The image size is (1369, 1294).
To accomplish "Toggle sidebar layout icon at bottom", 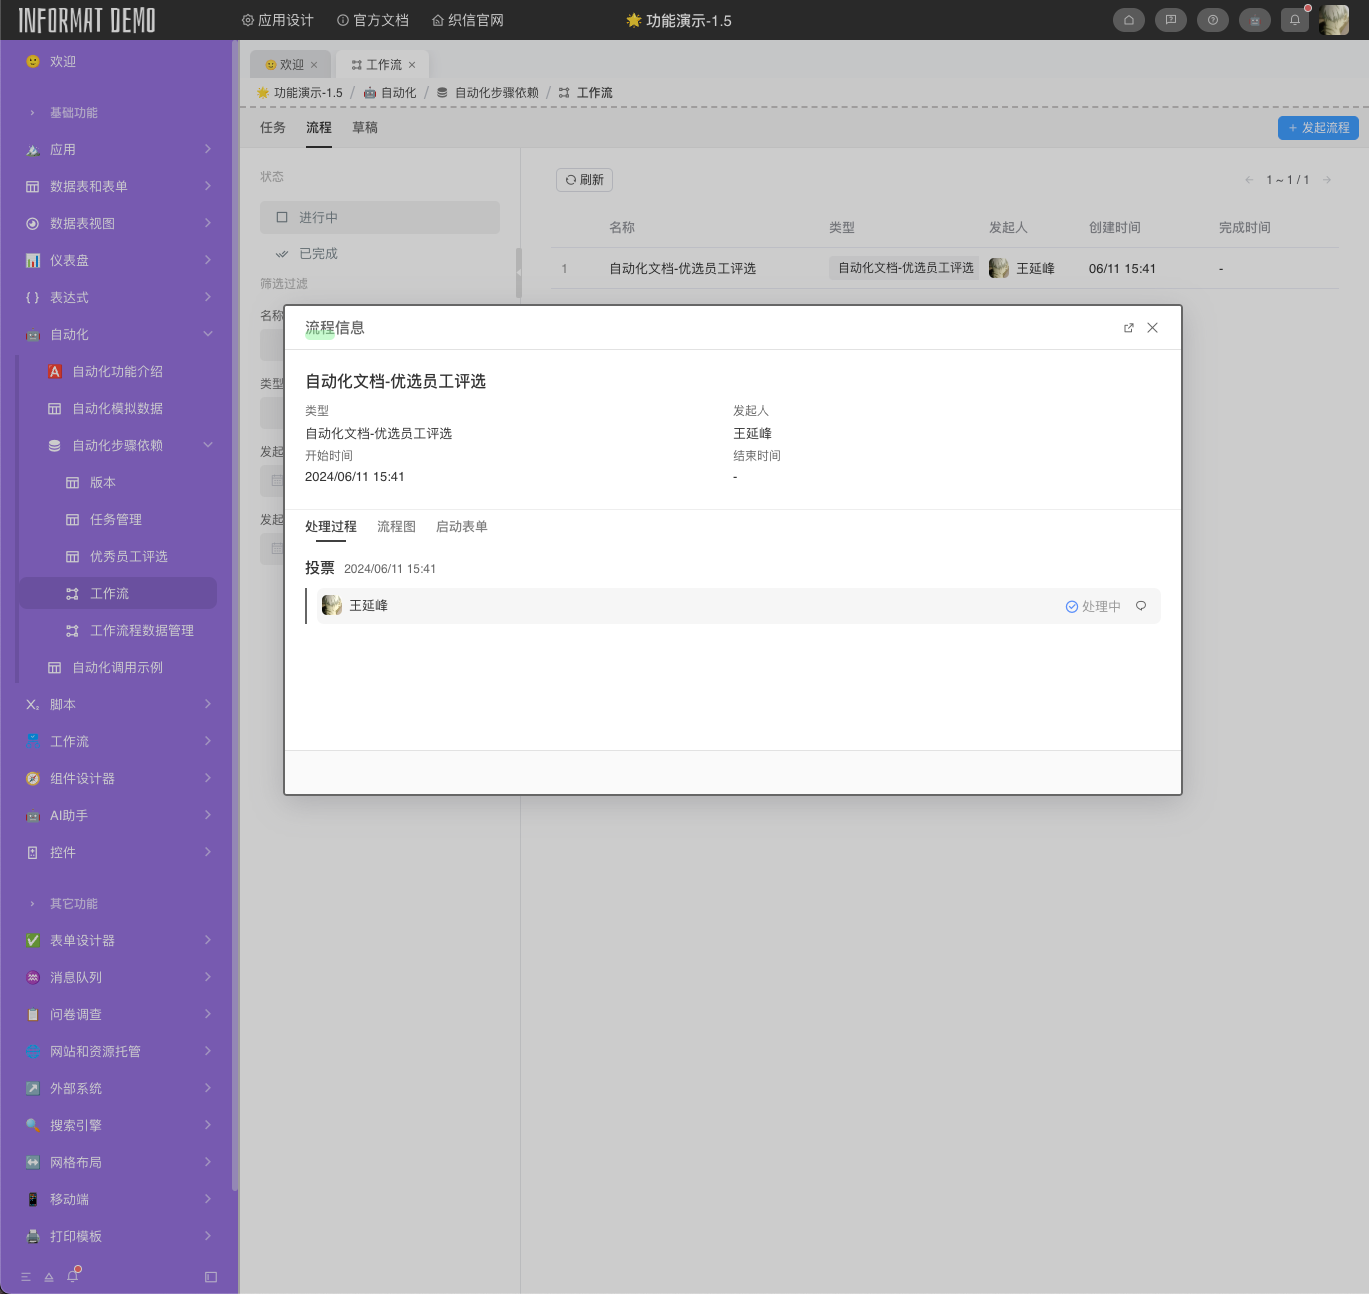I will [210, 1277].
